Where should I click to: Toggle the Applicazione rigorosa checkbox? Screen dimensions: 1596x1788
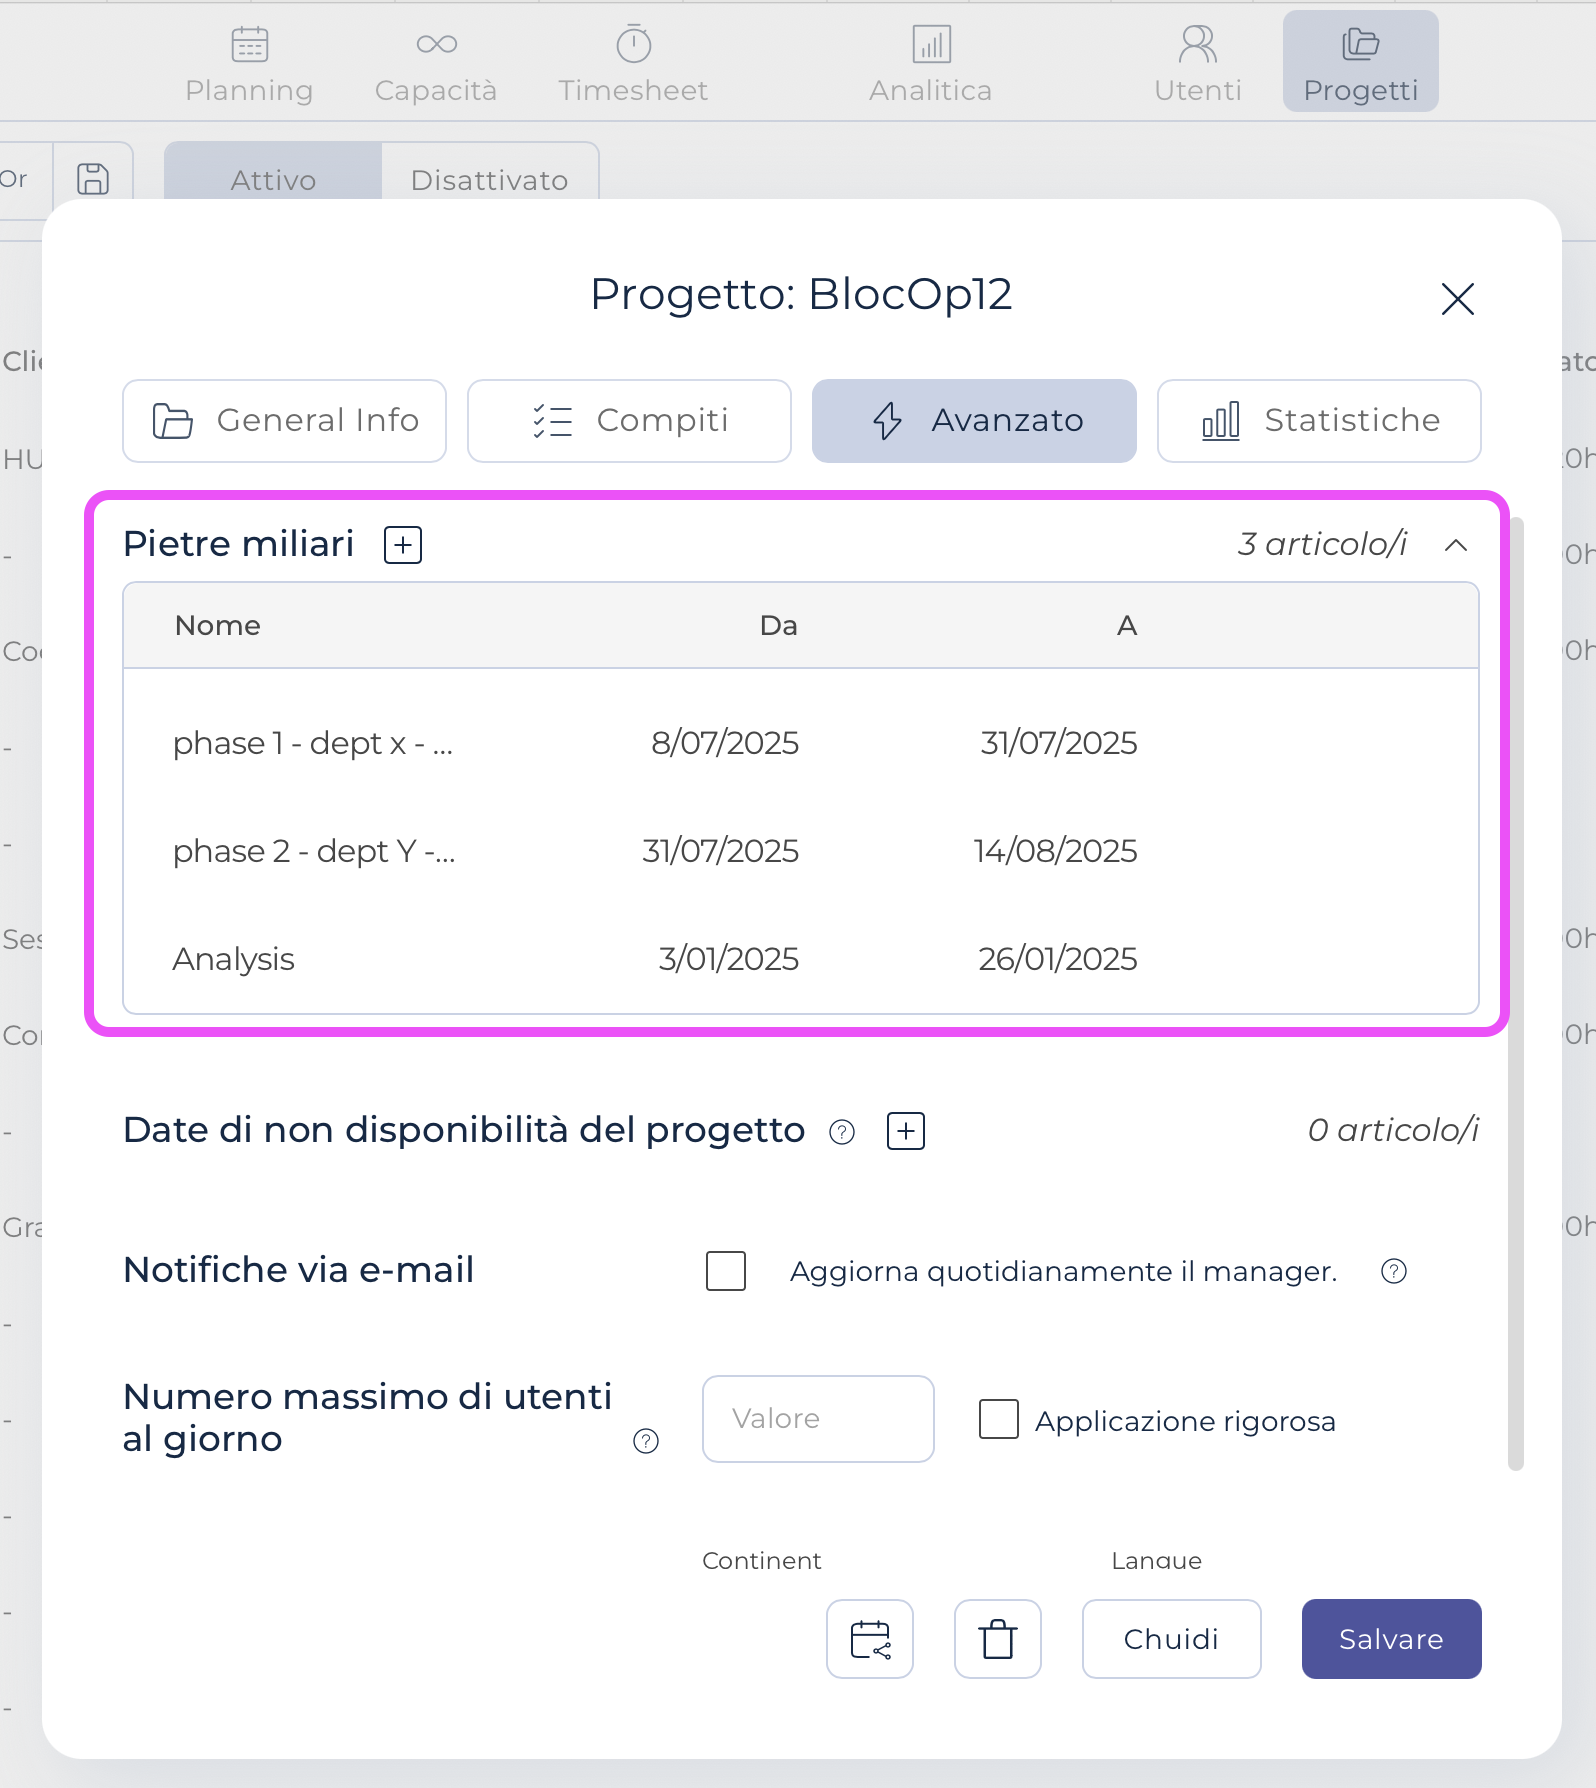coord(998,1419)
